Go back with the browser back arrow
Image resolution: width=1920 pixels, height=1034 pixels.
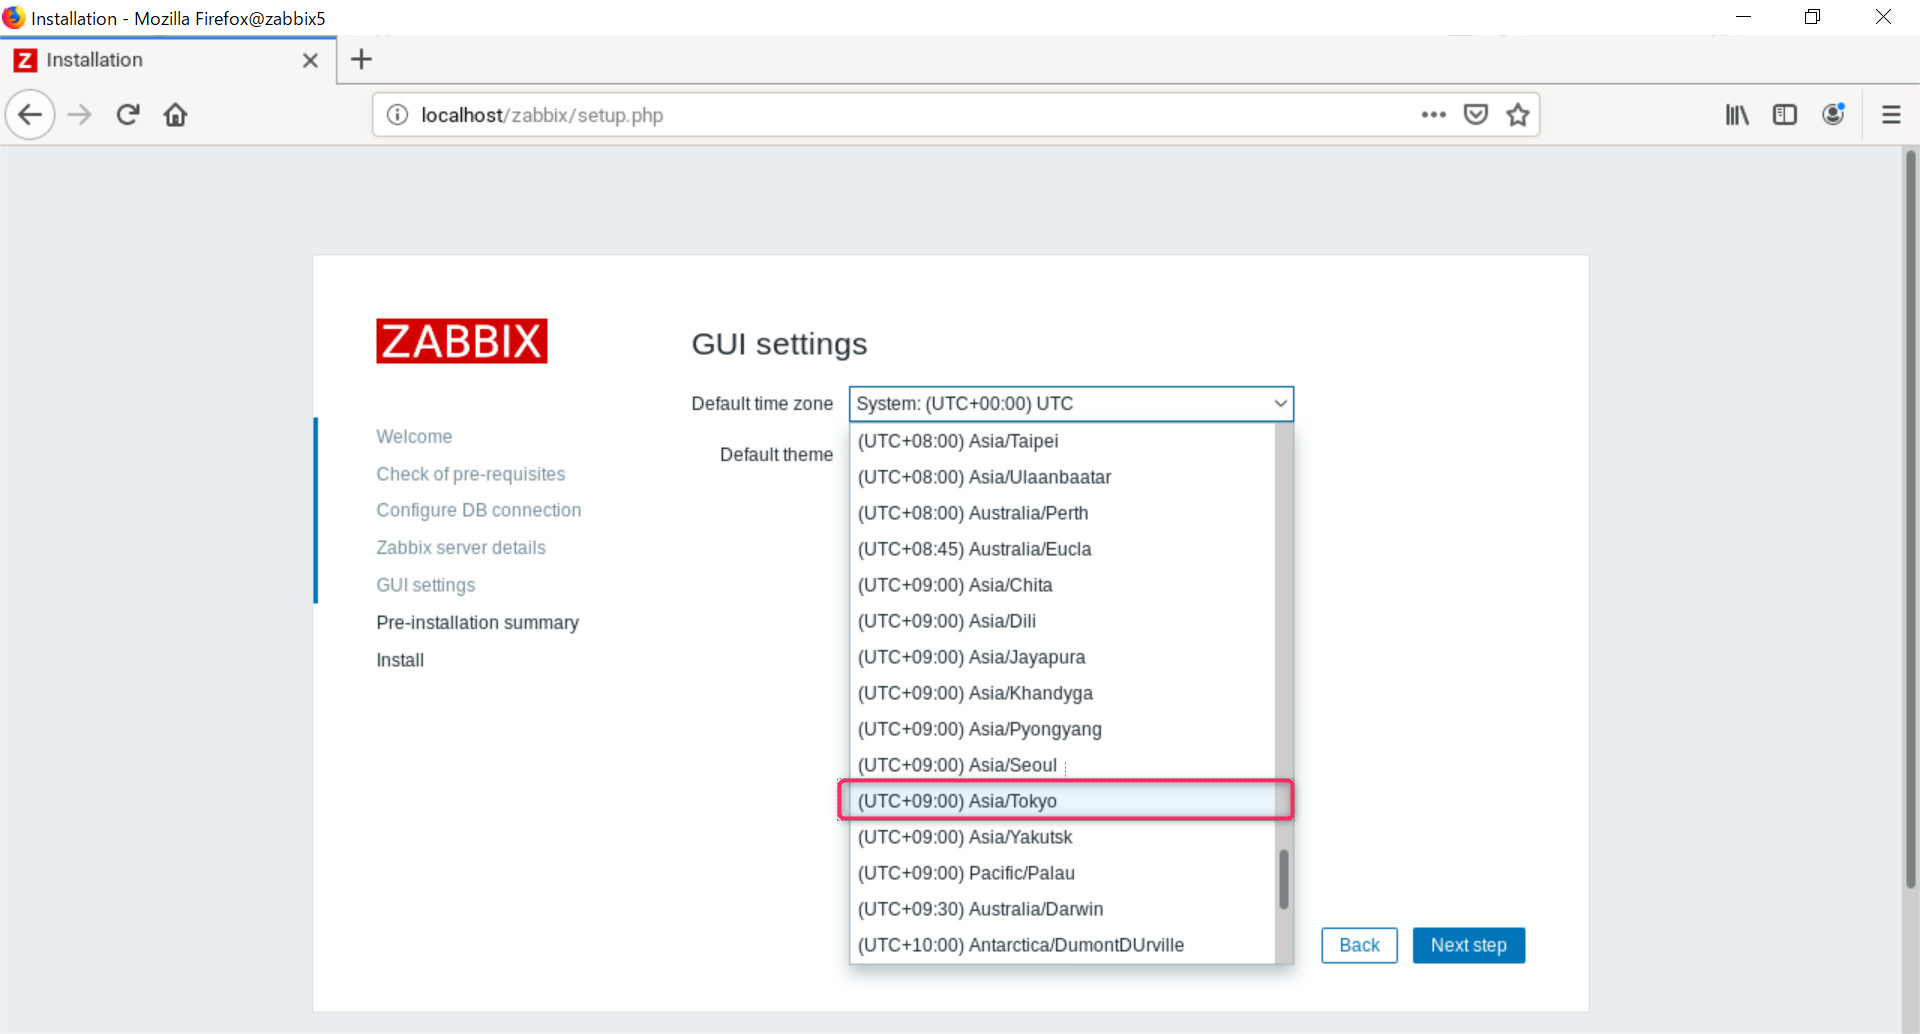pos(30,115)
